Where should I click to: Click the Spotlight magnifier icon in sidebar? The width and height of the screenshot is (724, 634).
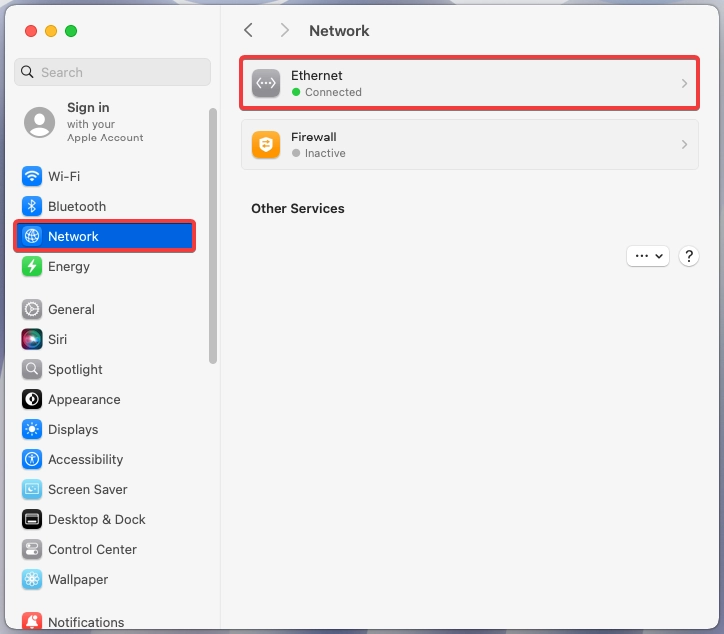click(x=31, y=369)
